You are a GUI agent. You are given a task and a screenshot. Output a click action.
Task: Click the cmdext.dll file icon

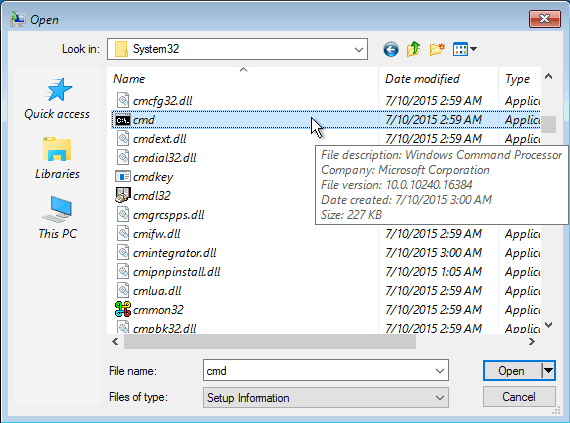tap(123, 139)
